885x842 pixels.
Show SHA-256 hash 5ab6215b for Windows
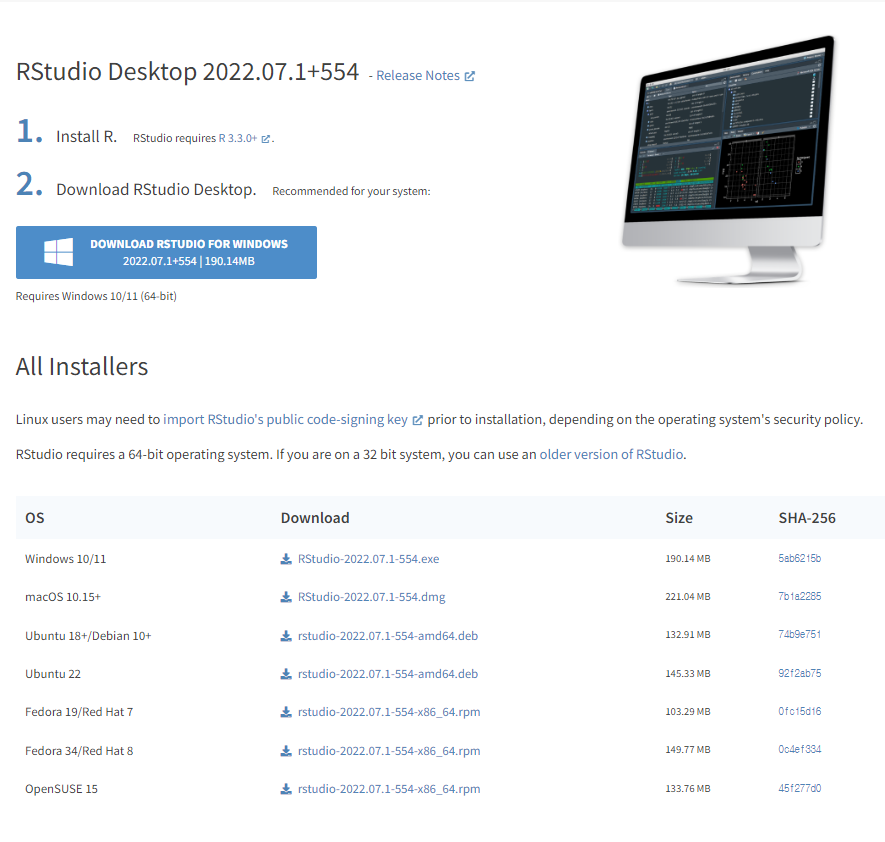click(799, 559)
